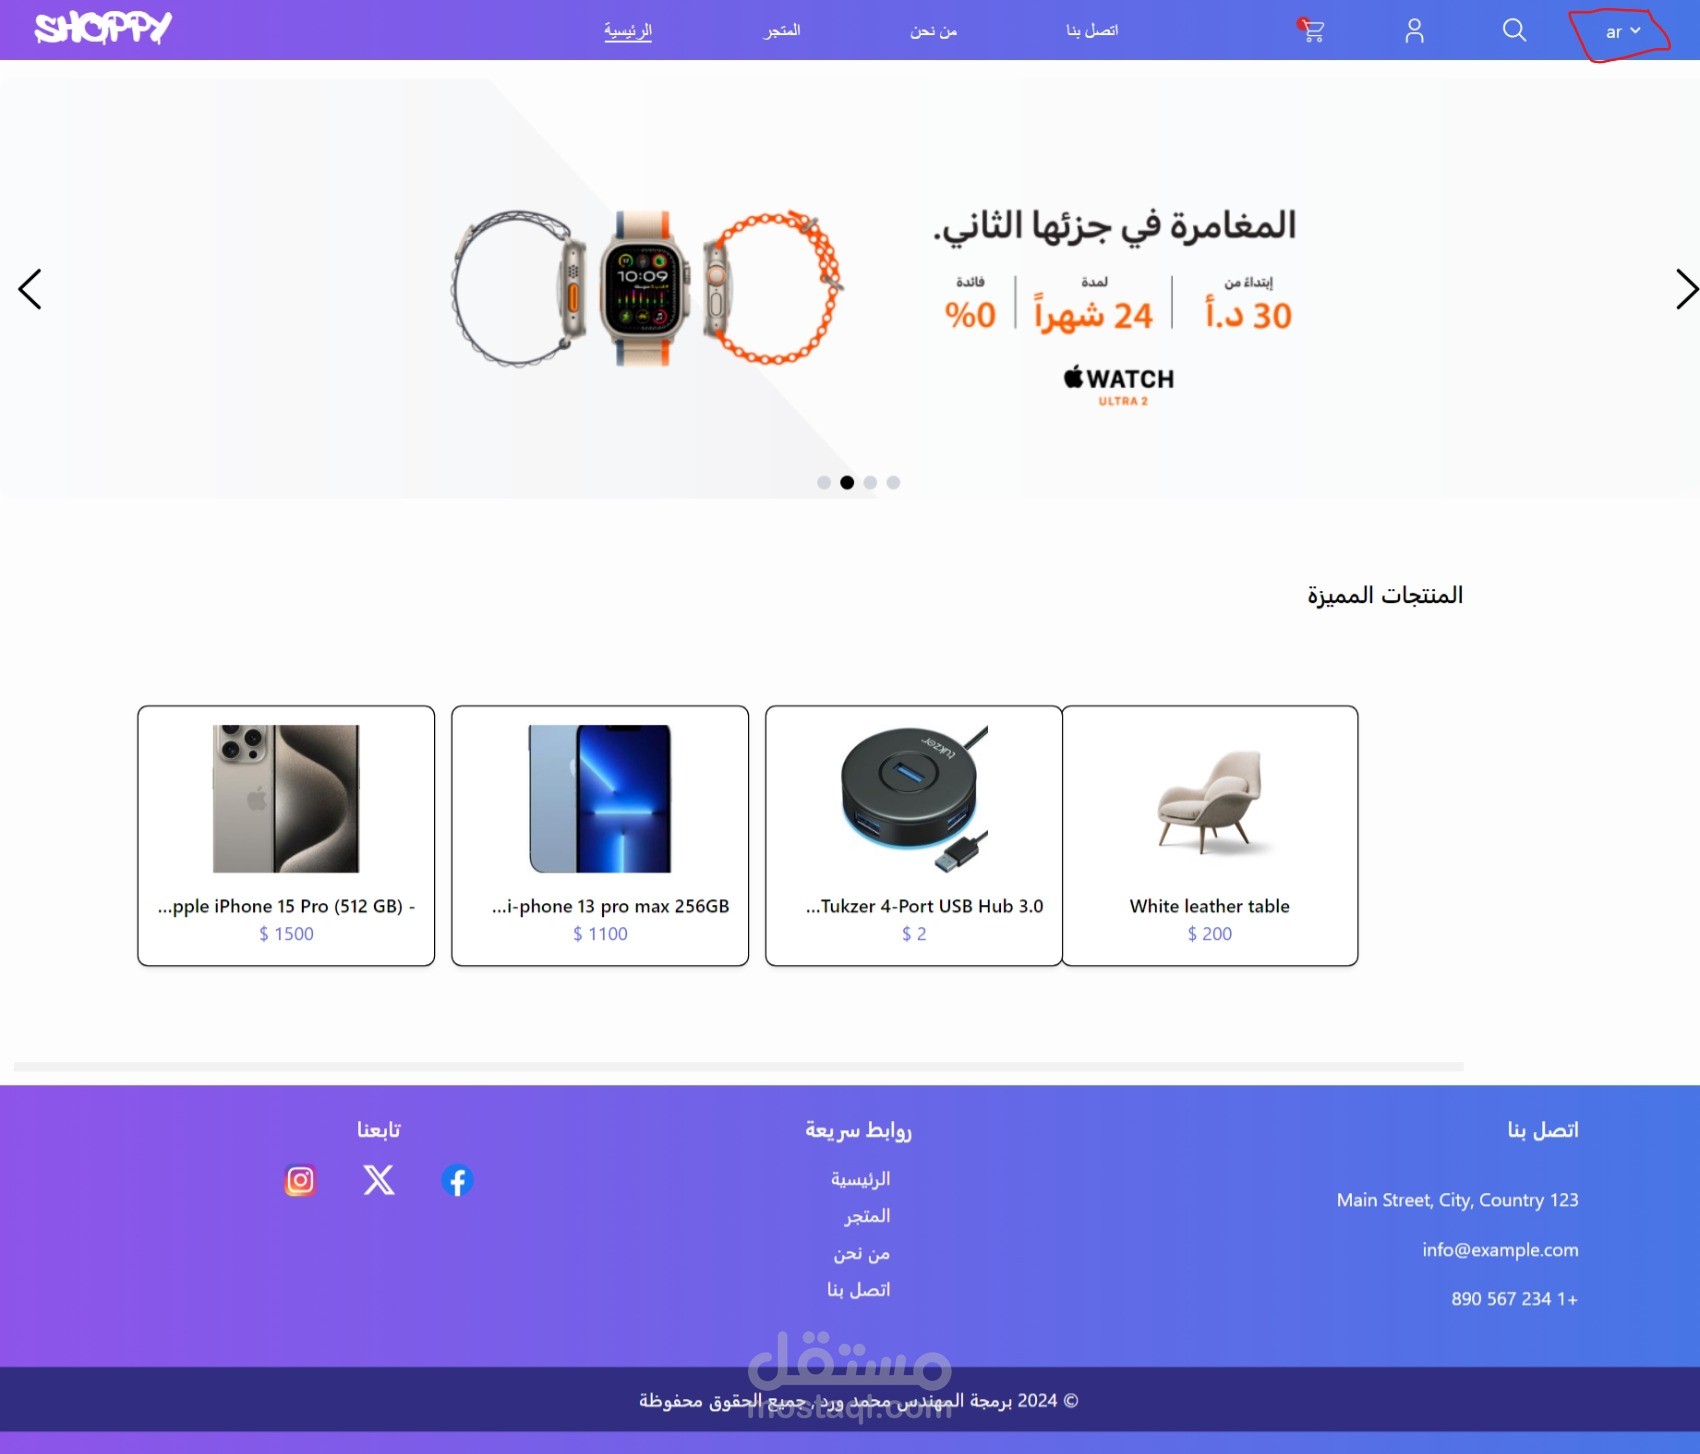The width and height of the screenshot is (1700, 1454).
Task: Go to the previous carousel slide
Action: pyautogui.click(x=30, y=289)
